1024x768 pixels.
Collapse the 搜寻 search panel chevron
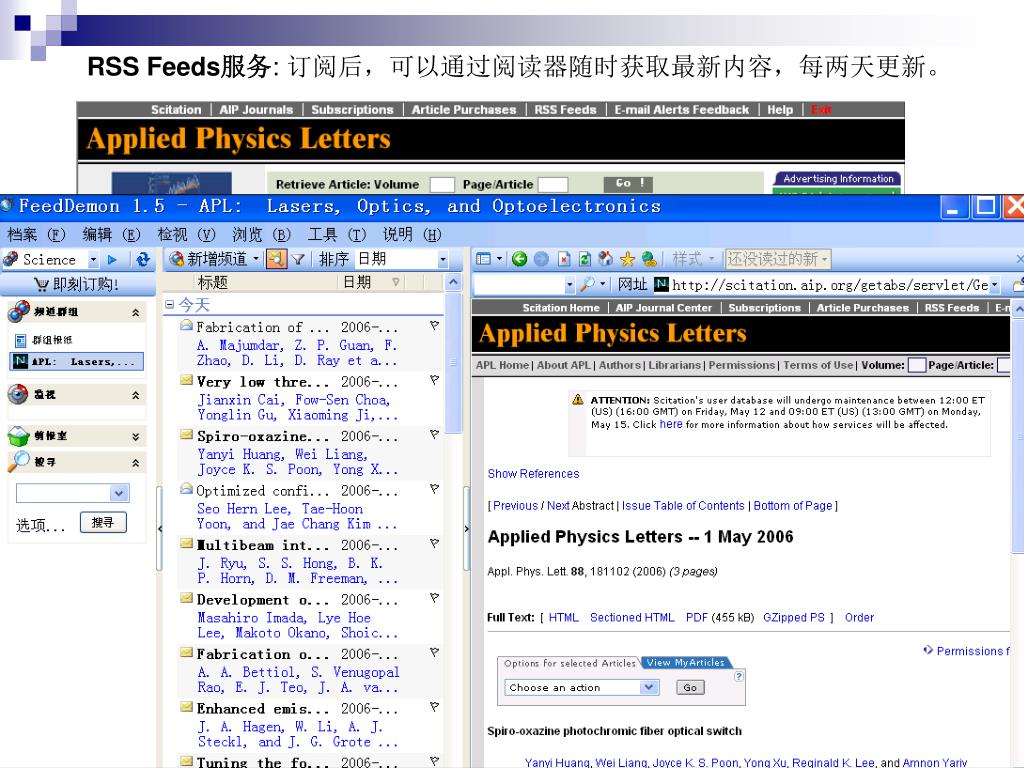click(135, 463)
